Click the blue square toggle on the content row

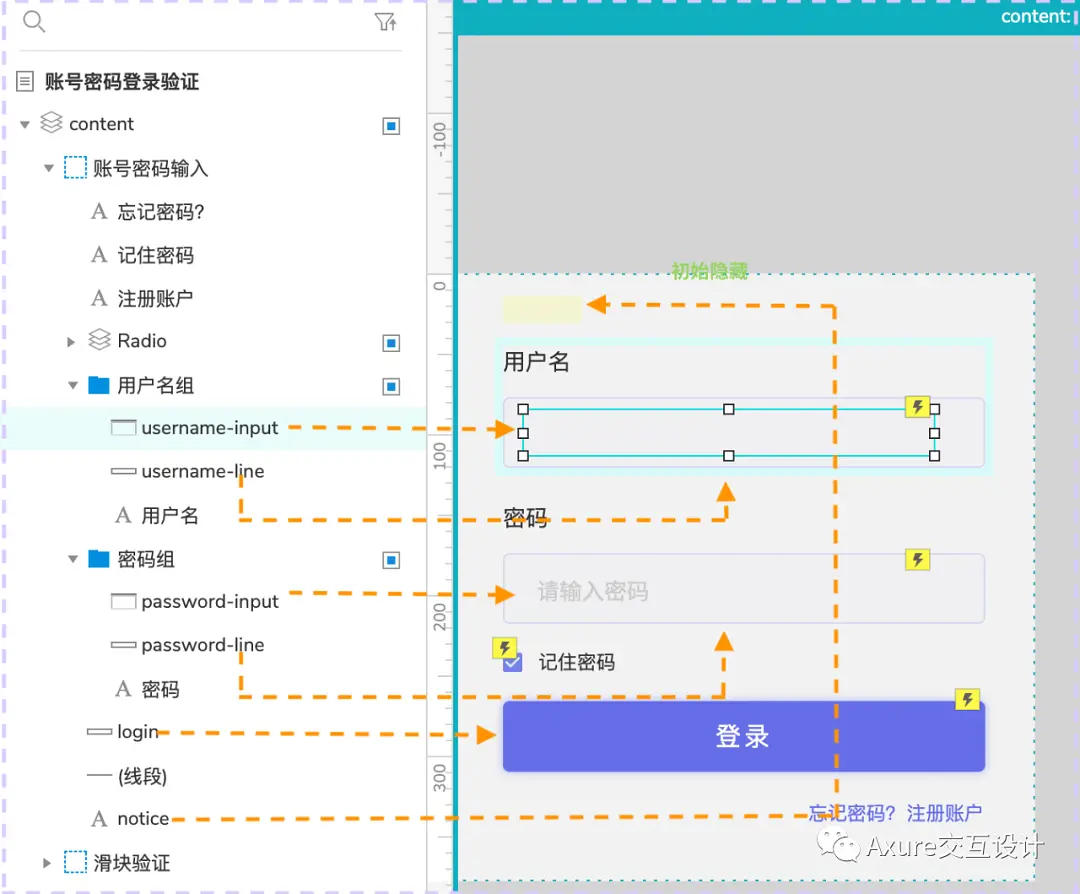pyautogui.click(x=390, y=126)
